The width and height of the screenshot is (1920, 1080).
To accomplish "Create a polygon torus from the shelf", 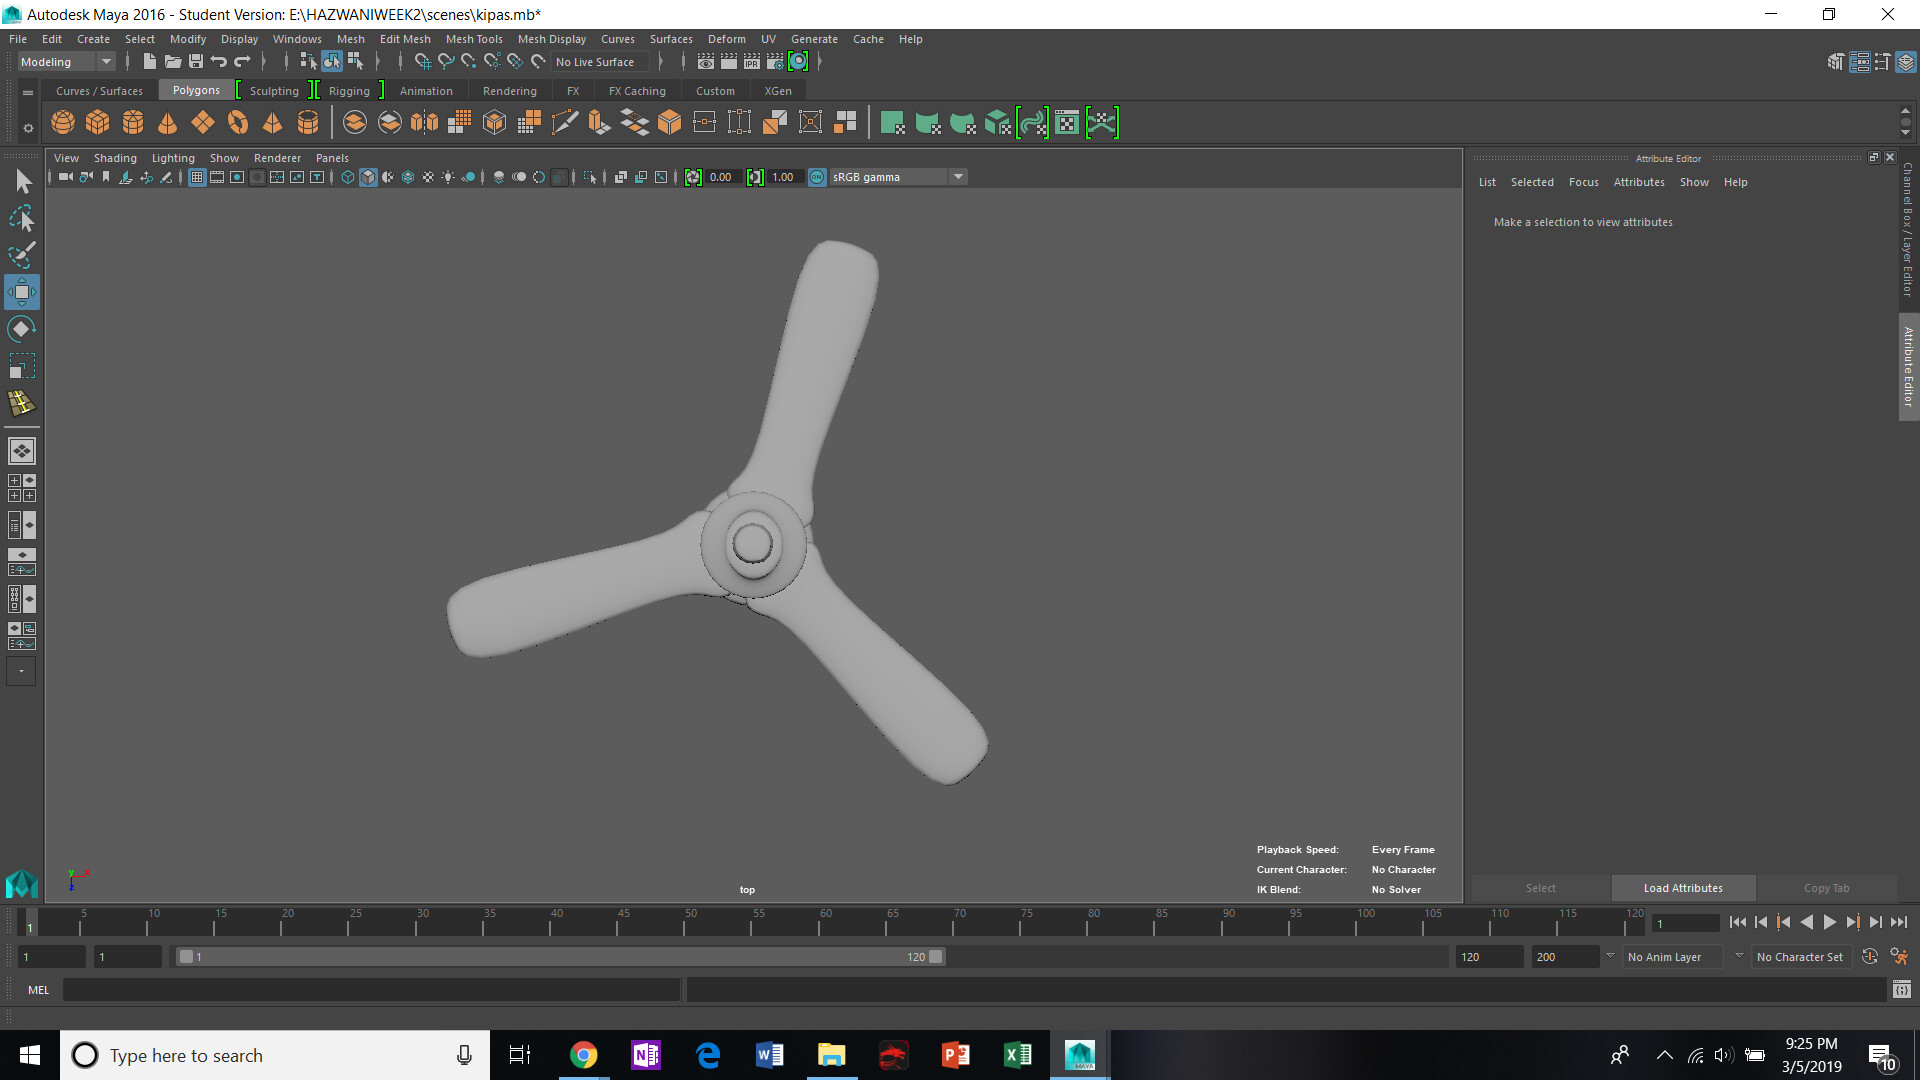I will pyautogui.click(x=237, y=122).
